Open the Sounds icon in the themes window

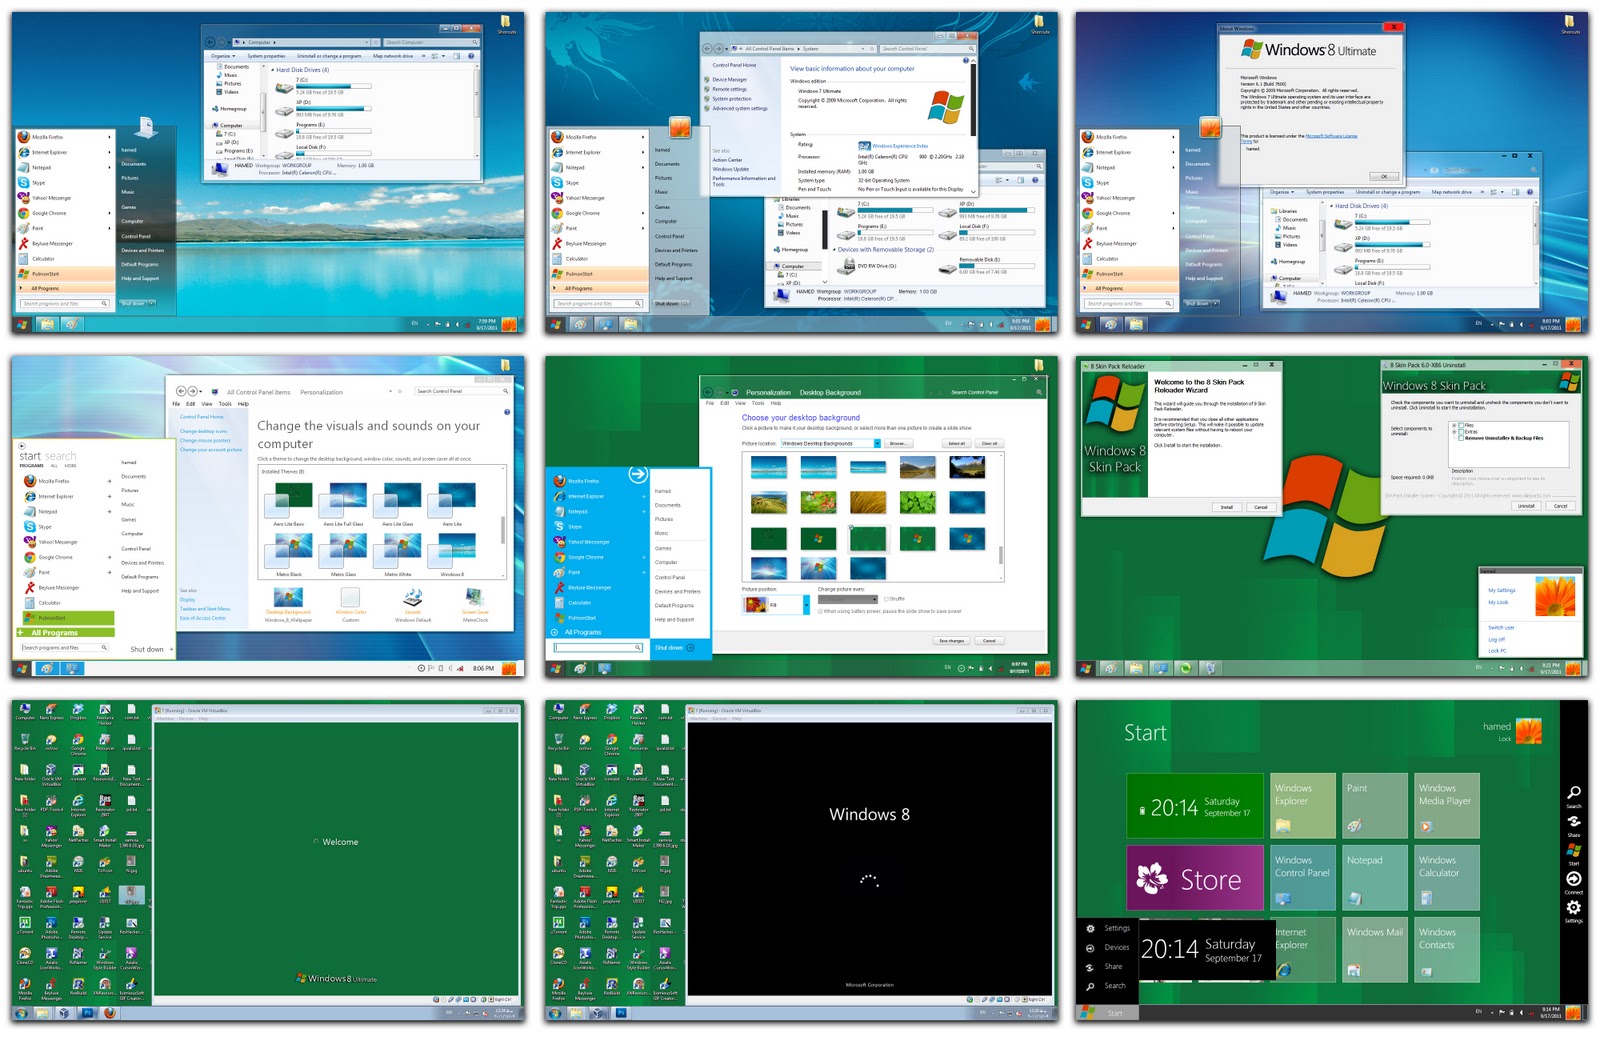413,598
